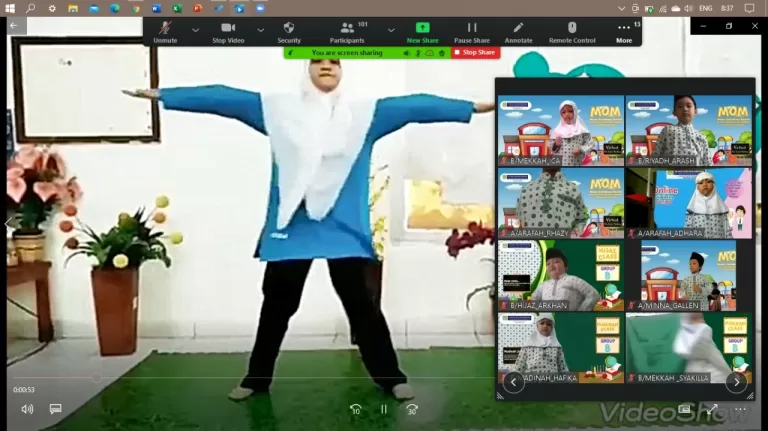Open PowerPoint from taskbar
The height and width of the screenshot is (431, 768).
coord(197,8)
